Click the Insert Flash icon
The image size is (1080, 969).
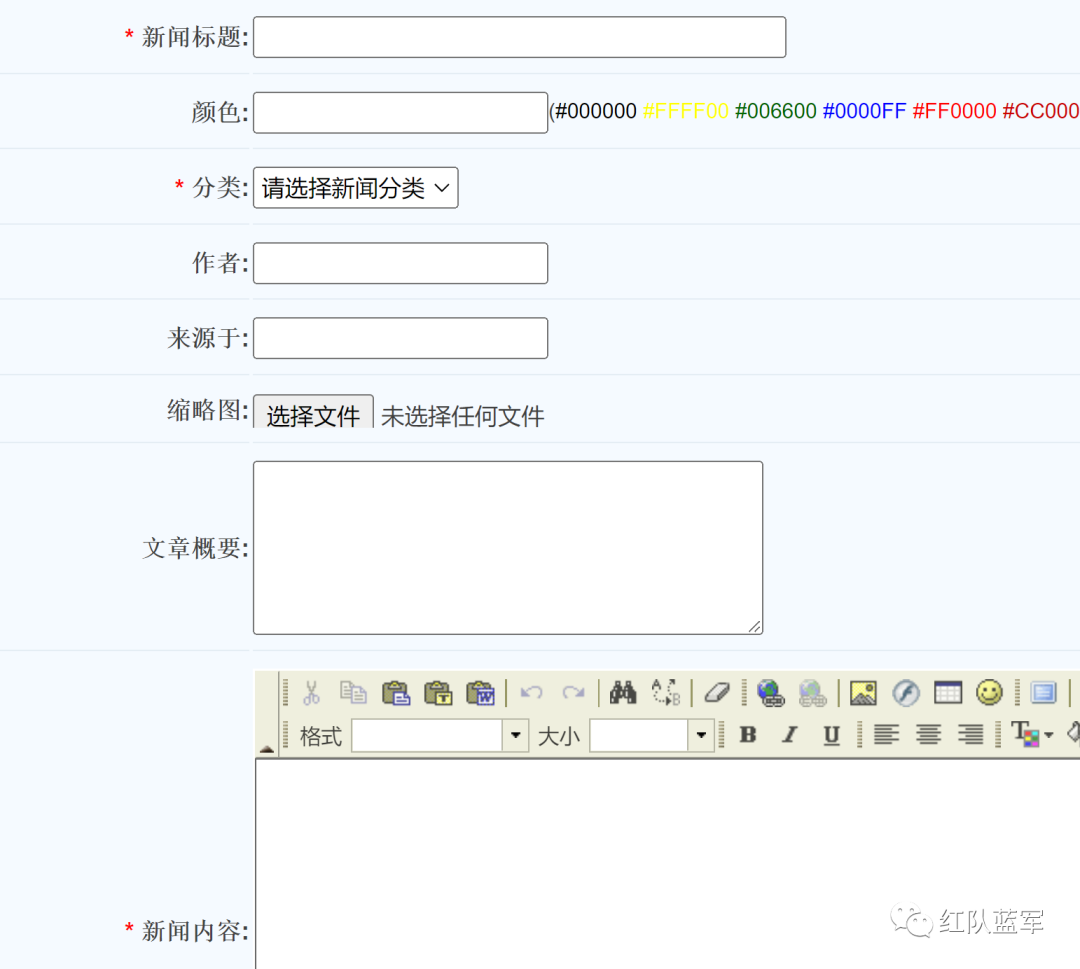point(905,692)
